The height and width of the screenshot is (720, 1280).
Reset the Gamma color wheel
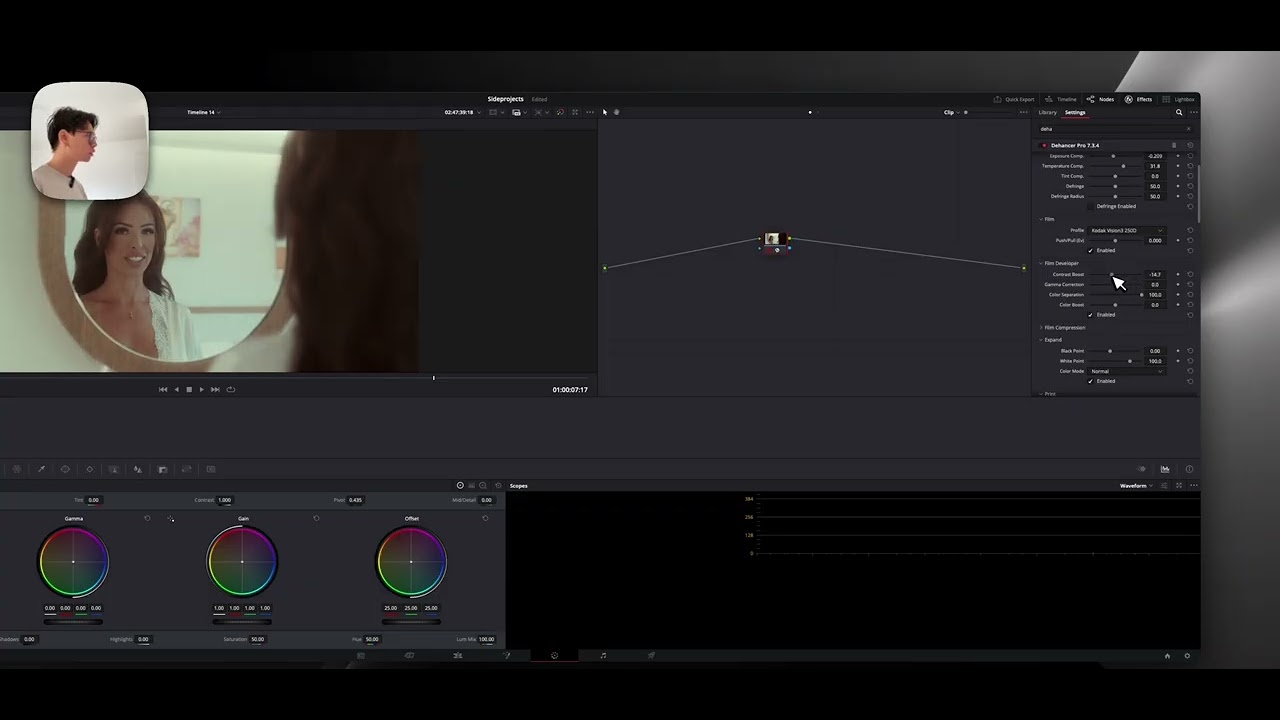[147, 518]
